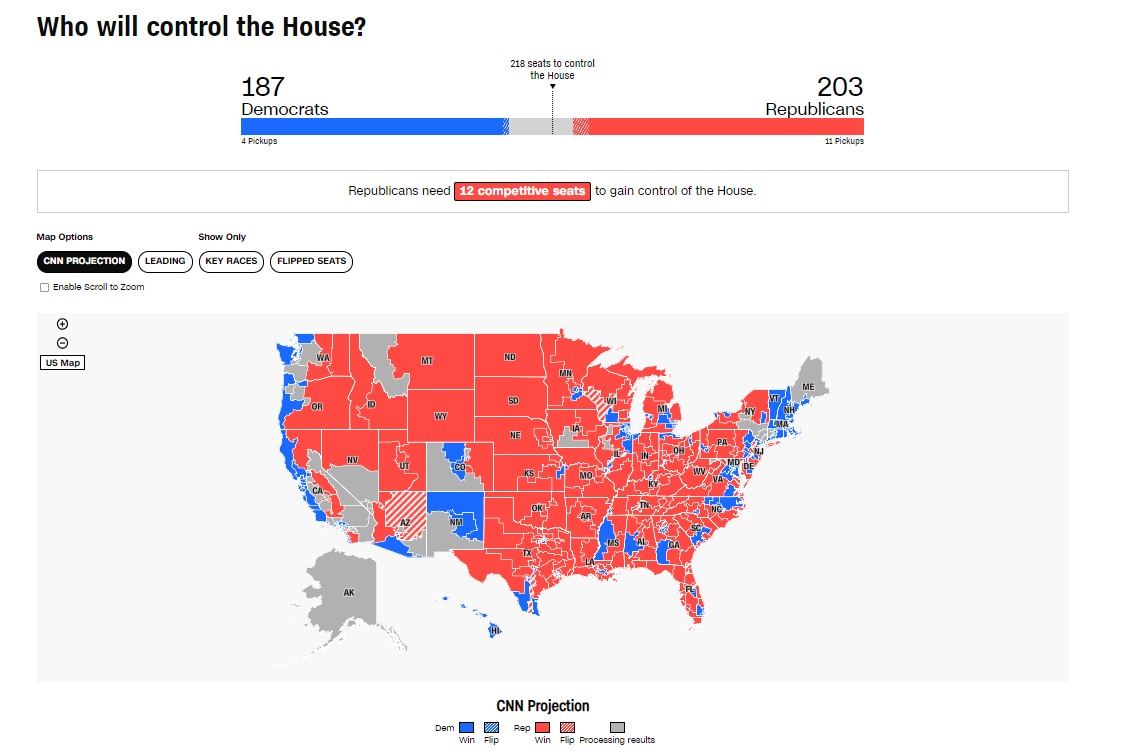1123x756 pixels.
Task: Select the CNN Projection map option
Action: pos(85,262)
